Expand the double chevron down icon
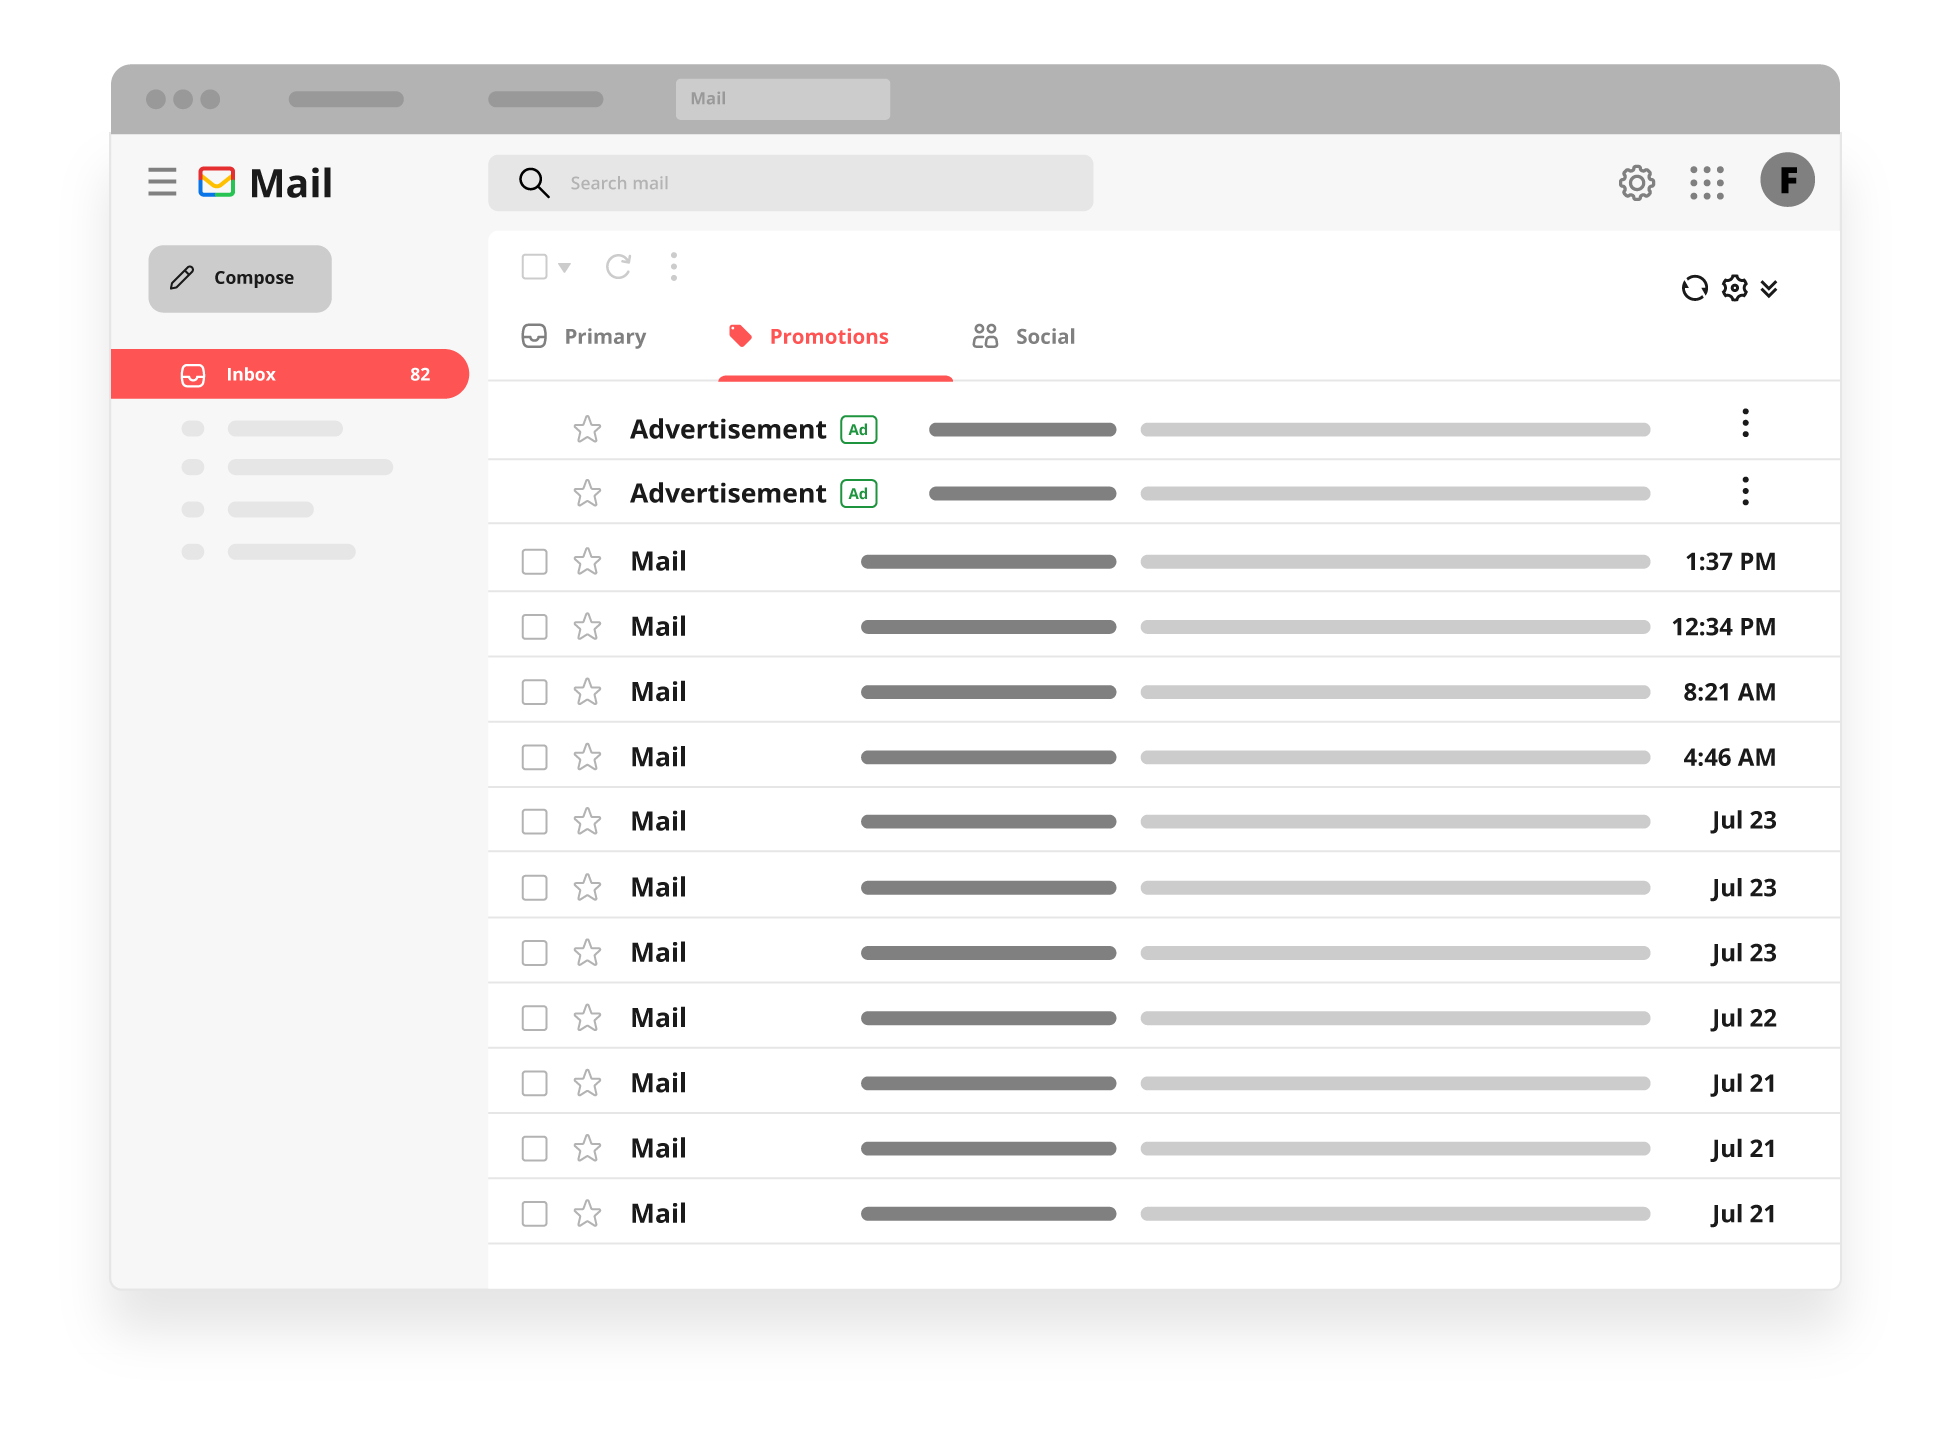This screenshot has width=1951, height=1429. pos(1769,289)
